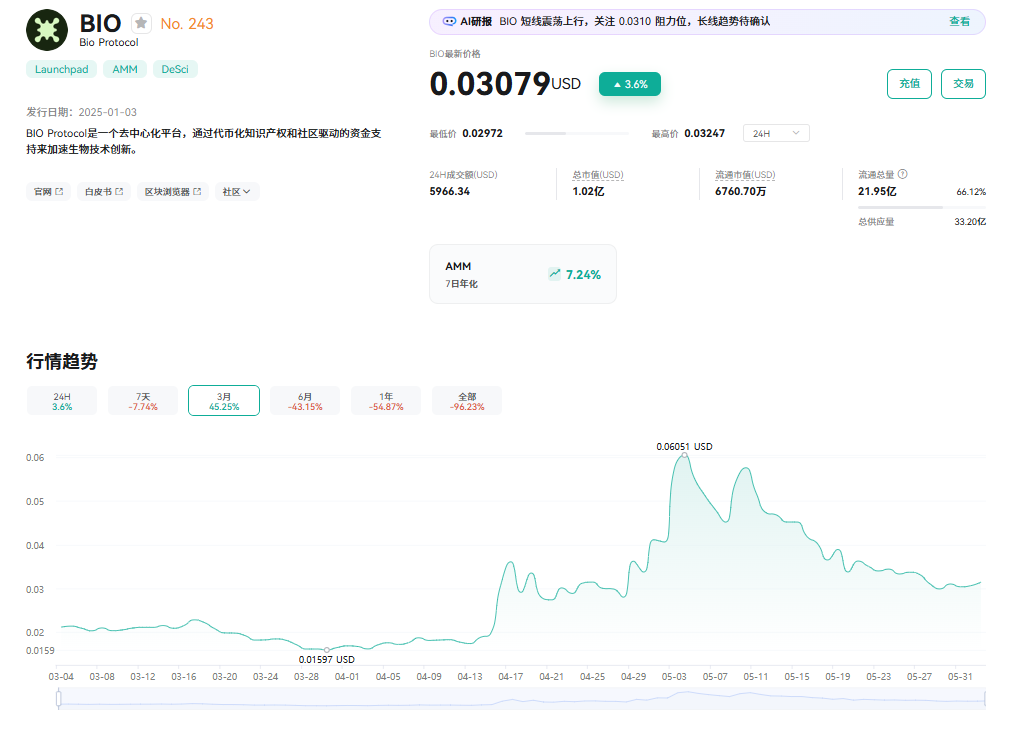
Task: Click the BIO token logo icon
Action: click(47, 30)
